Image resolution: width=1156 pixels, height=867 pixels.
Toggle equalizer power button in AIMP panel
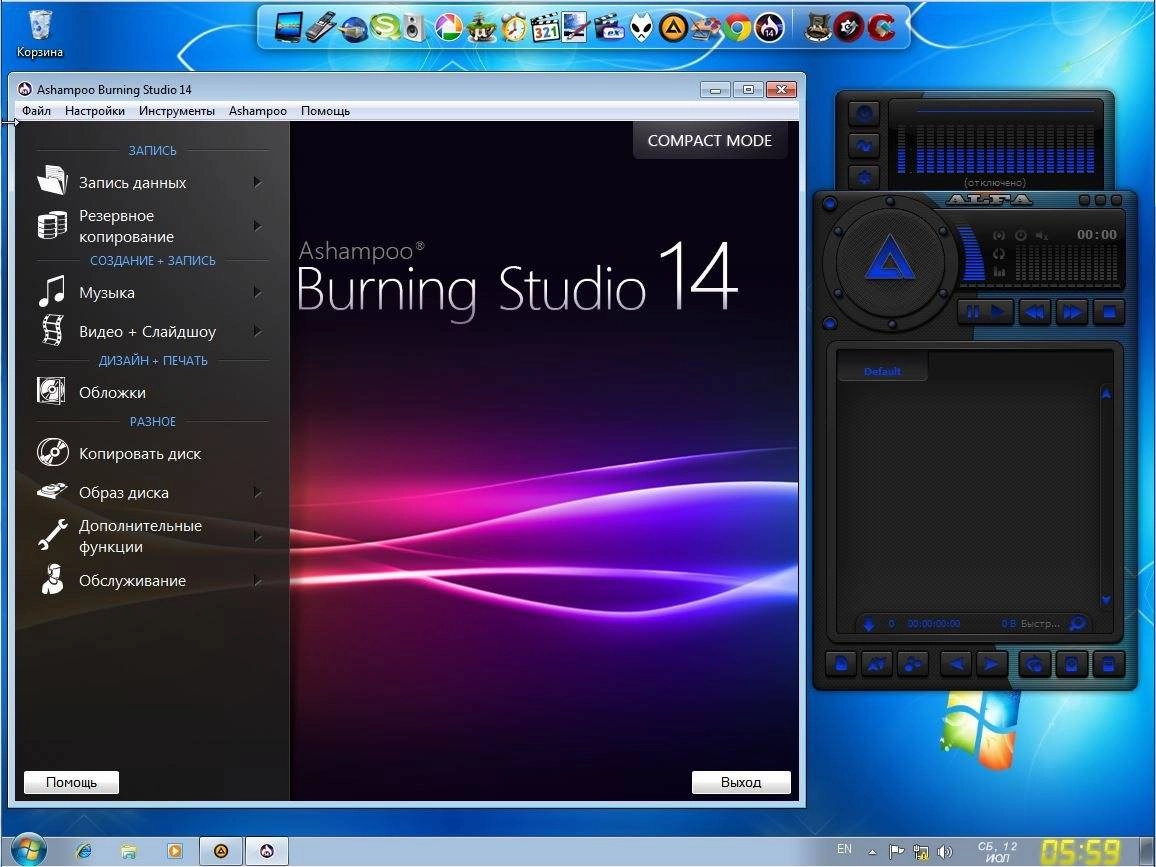[x=864, y=114]
